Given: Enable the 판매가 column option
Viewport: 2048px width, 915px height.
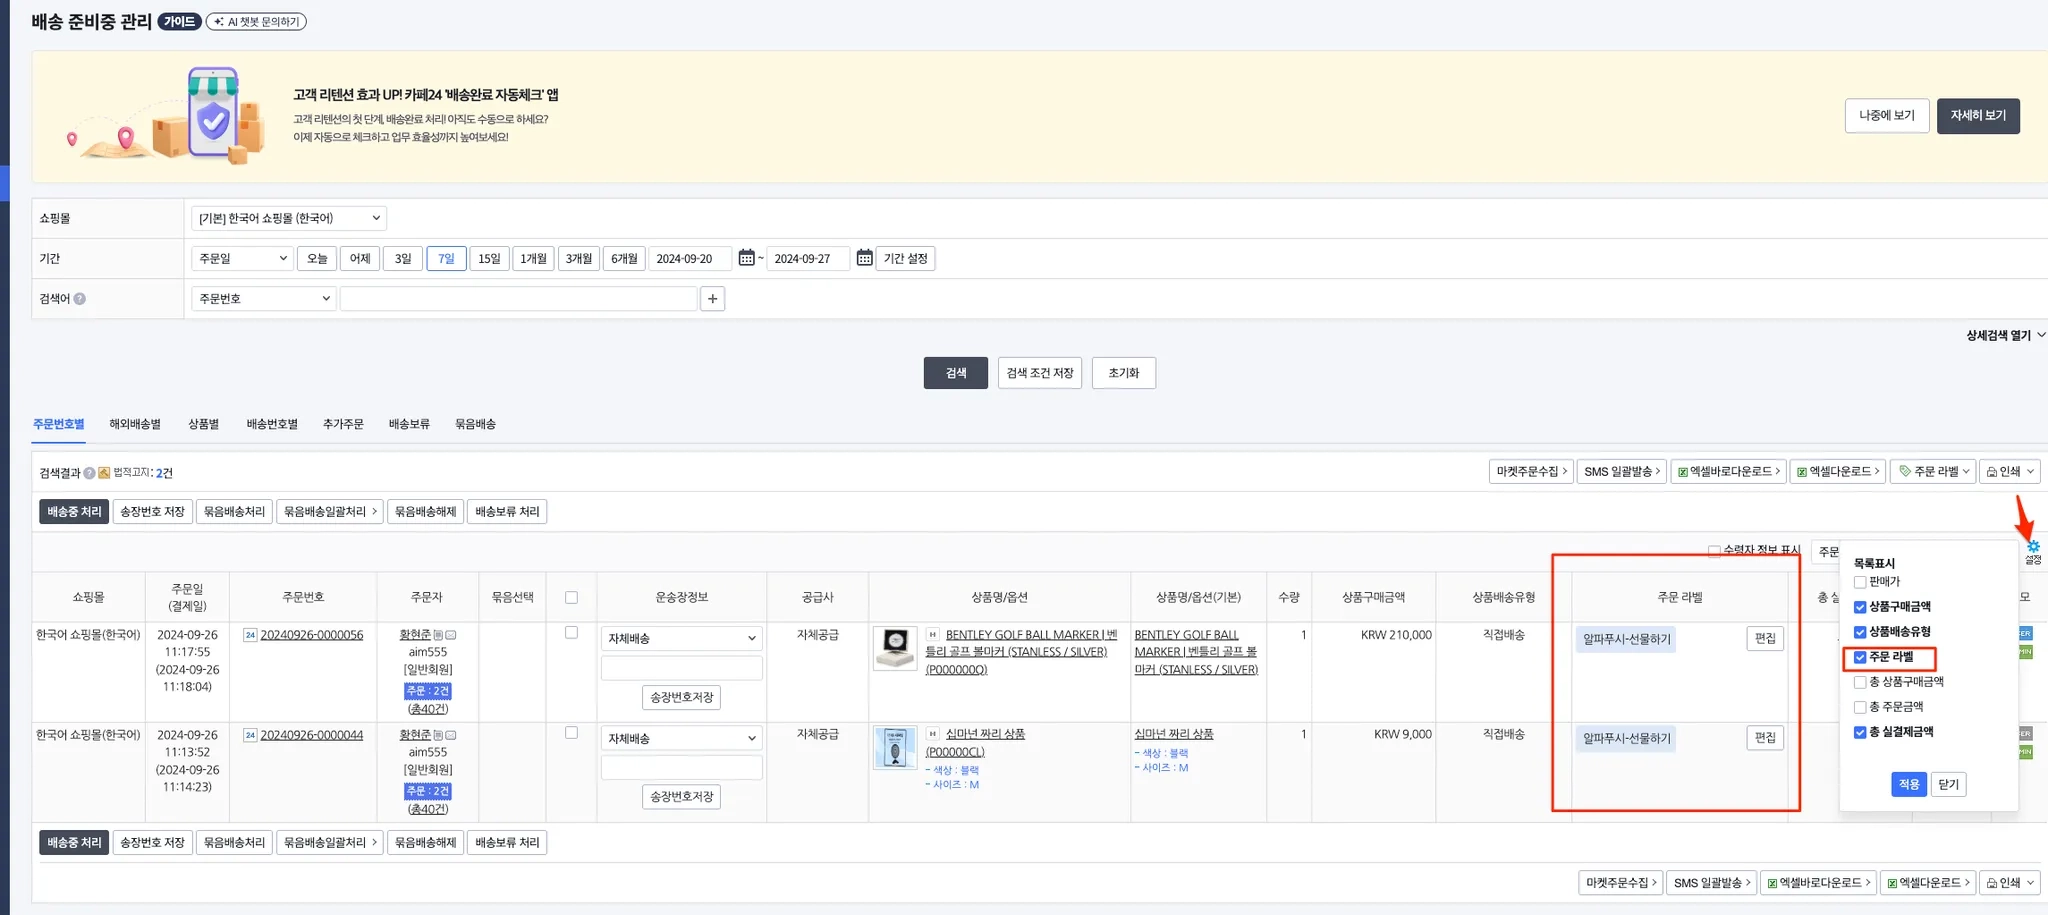Looking at the screenshot, I should (1860, 582).
